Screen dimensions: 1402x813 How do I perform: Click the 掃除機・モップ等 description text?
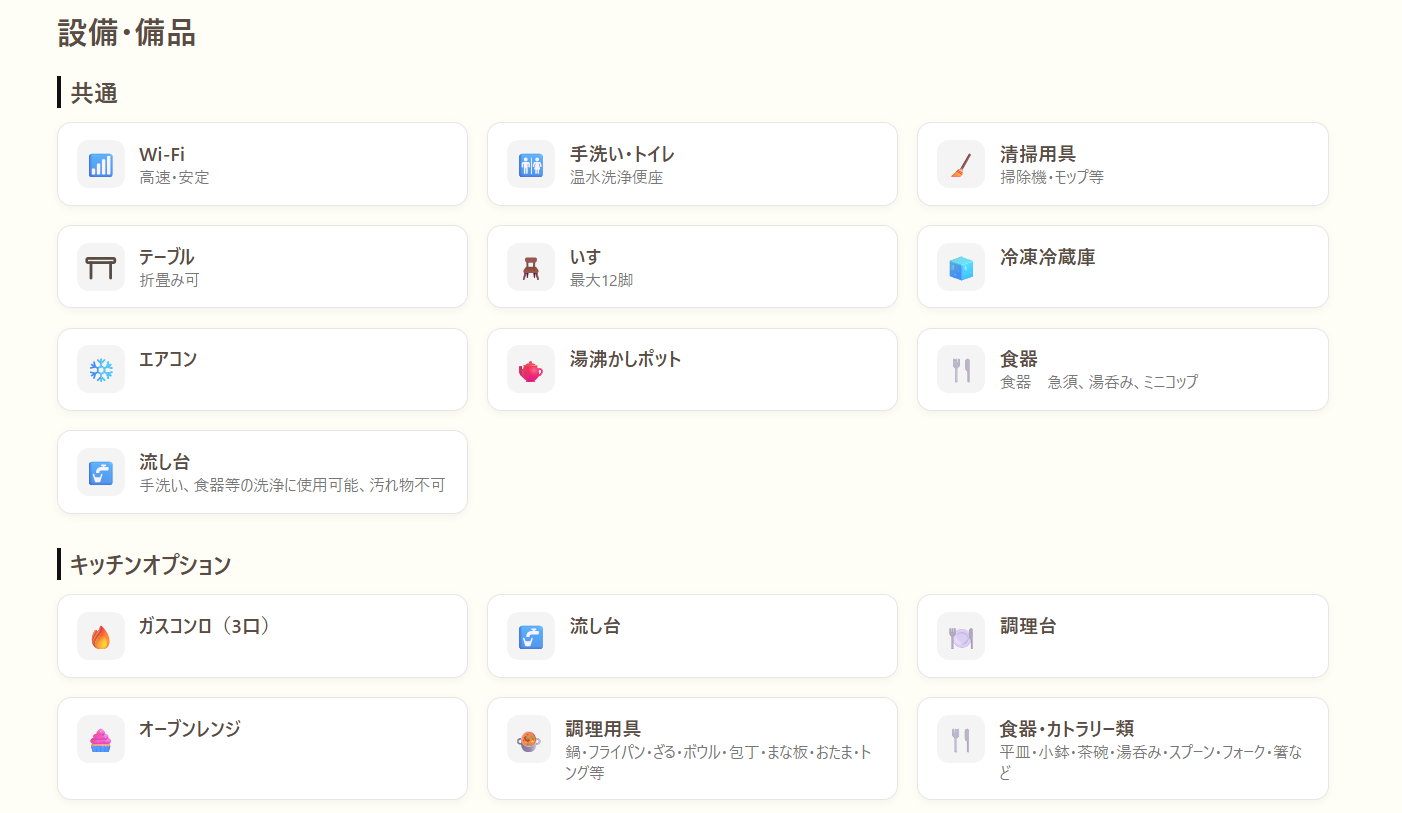coord(1052,178)
